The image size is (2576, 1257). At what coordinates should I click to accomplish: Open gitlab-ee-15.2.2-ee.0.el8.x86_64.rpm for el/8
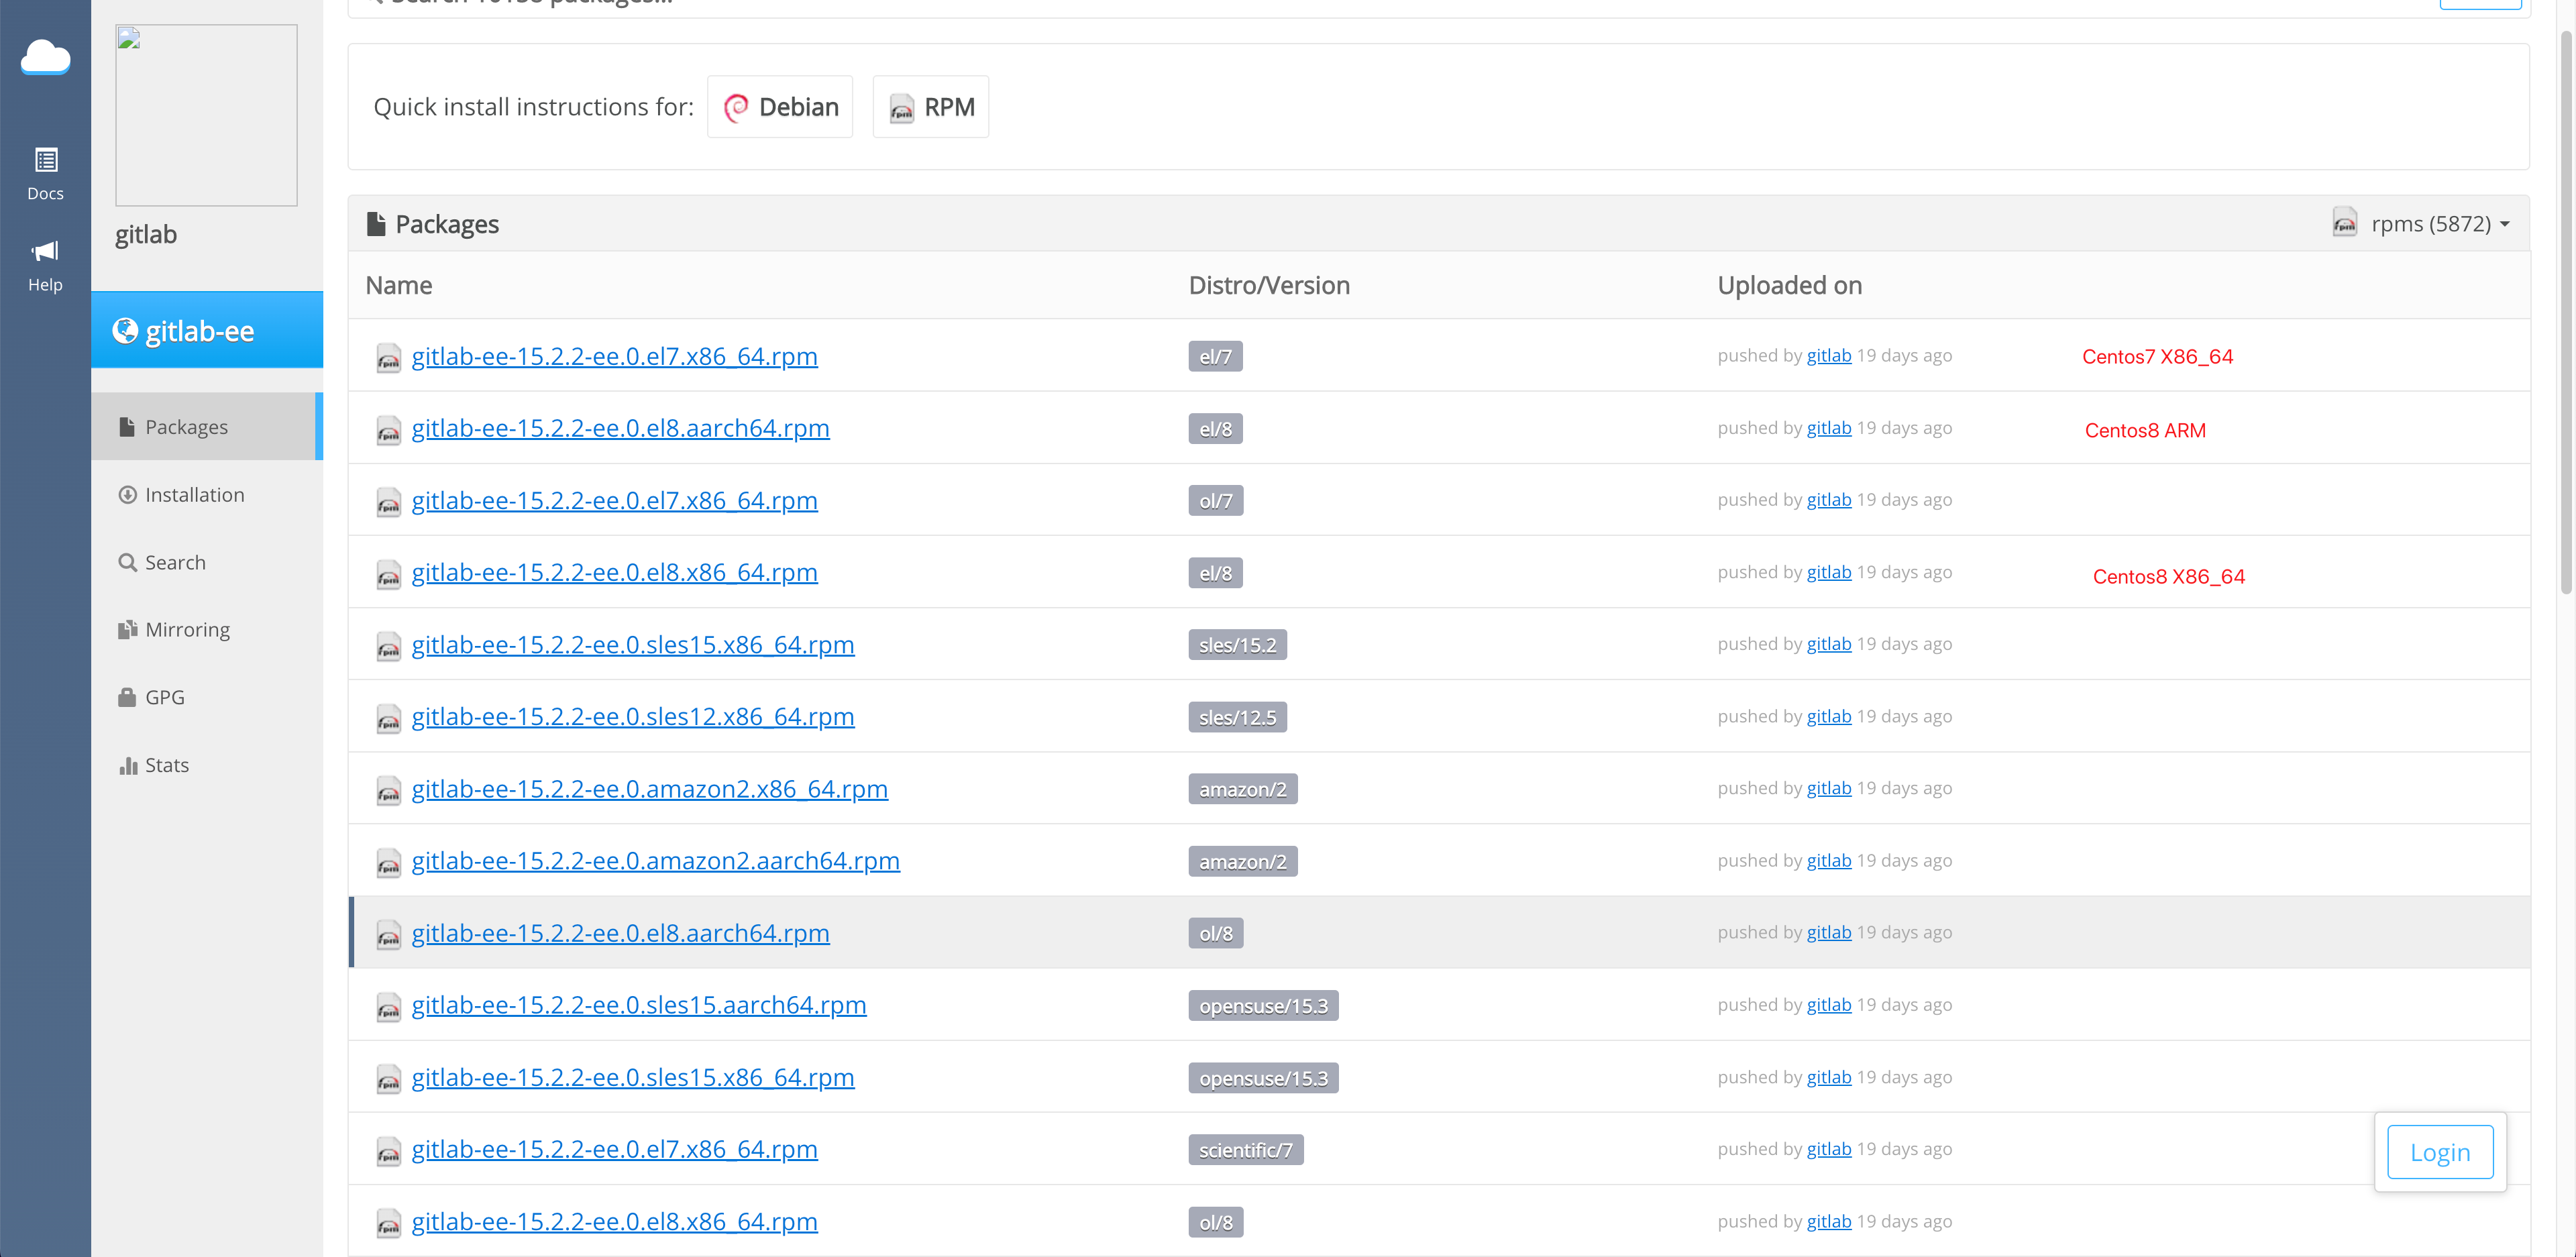click(614, 572)
